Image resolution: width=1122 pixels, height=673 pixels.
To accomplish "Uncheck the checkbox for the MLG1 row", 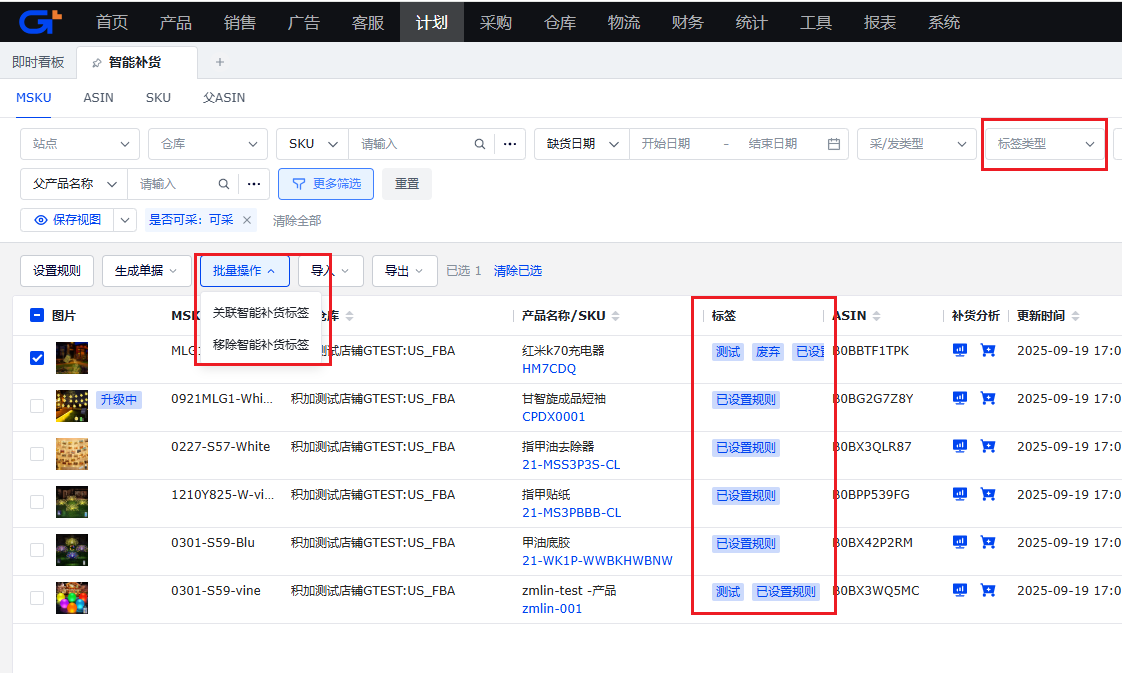I will (37, 358).
